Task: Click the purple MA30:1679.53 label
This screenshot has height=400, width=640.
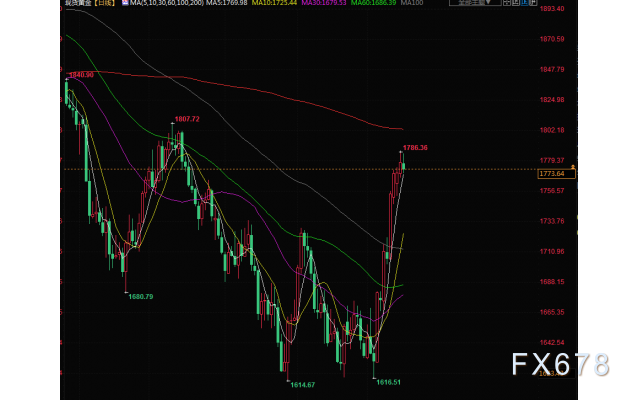Action: pyautogui.click(x=324, y=2)
